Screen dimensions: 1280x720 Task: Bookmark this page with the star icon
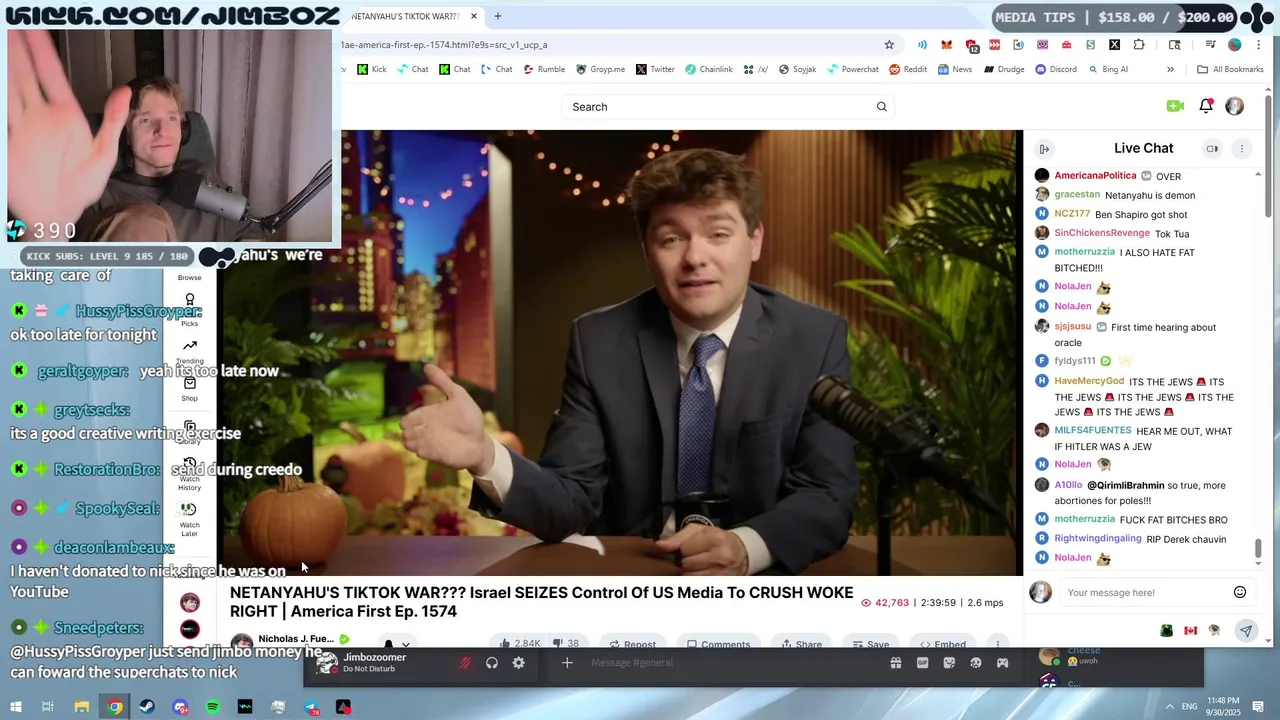click(x=889, y=45)
